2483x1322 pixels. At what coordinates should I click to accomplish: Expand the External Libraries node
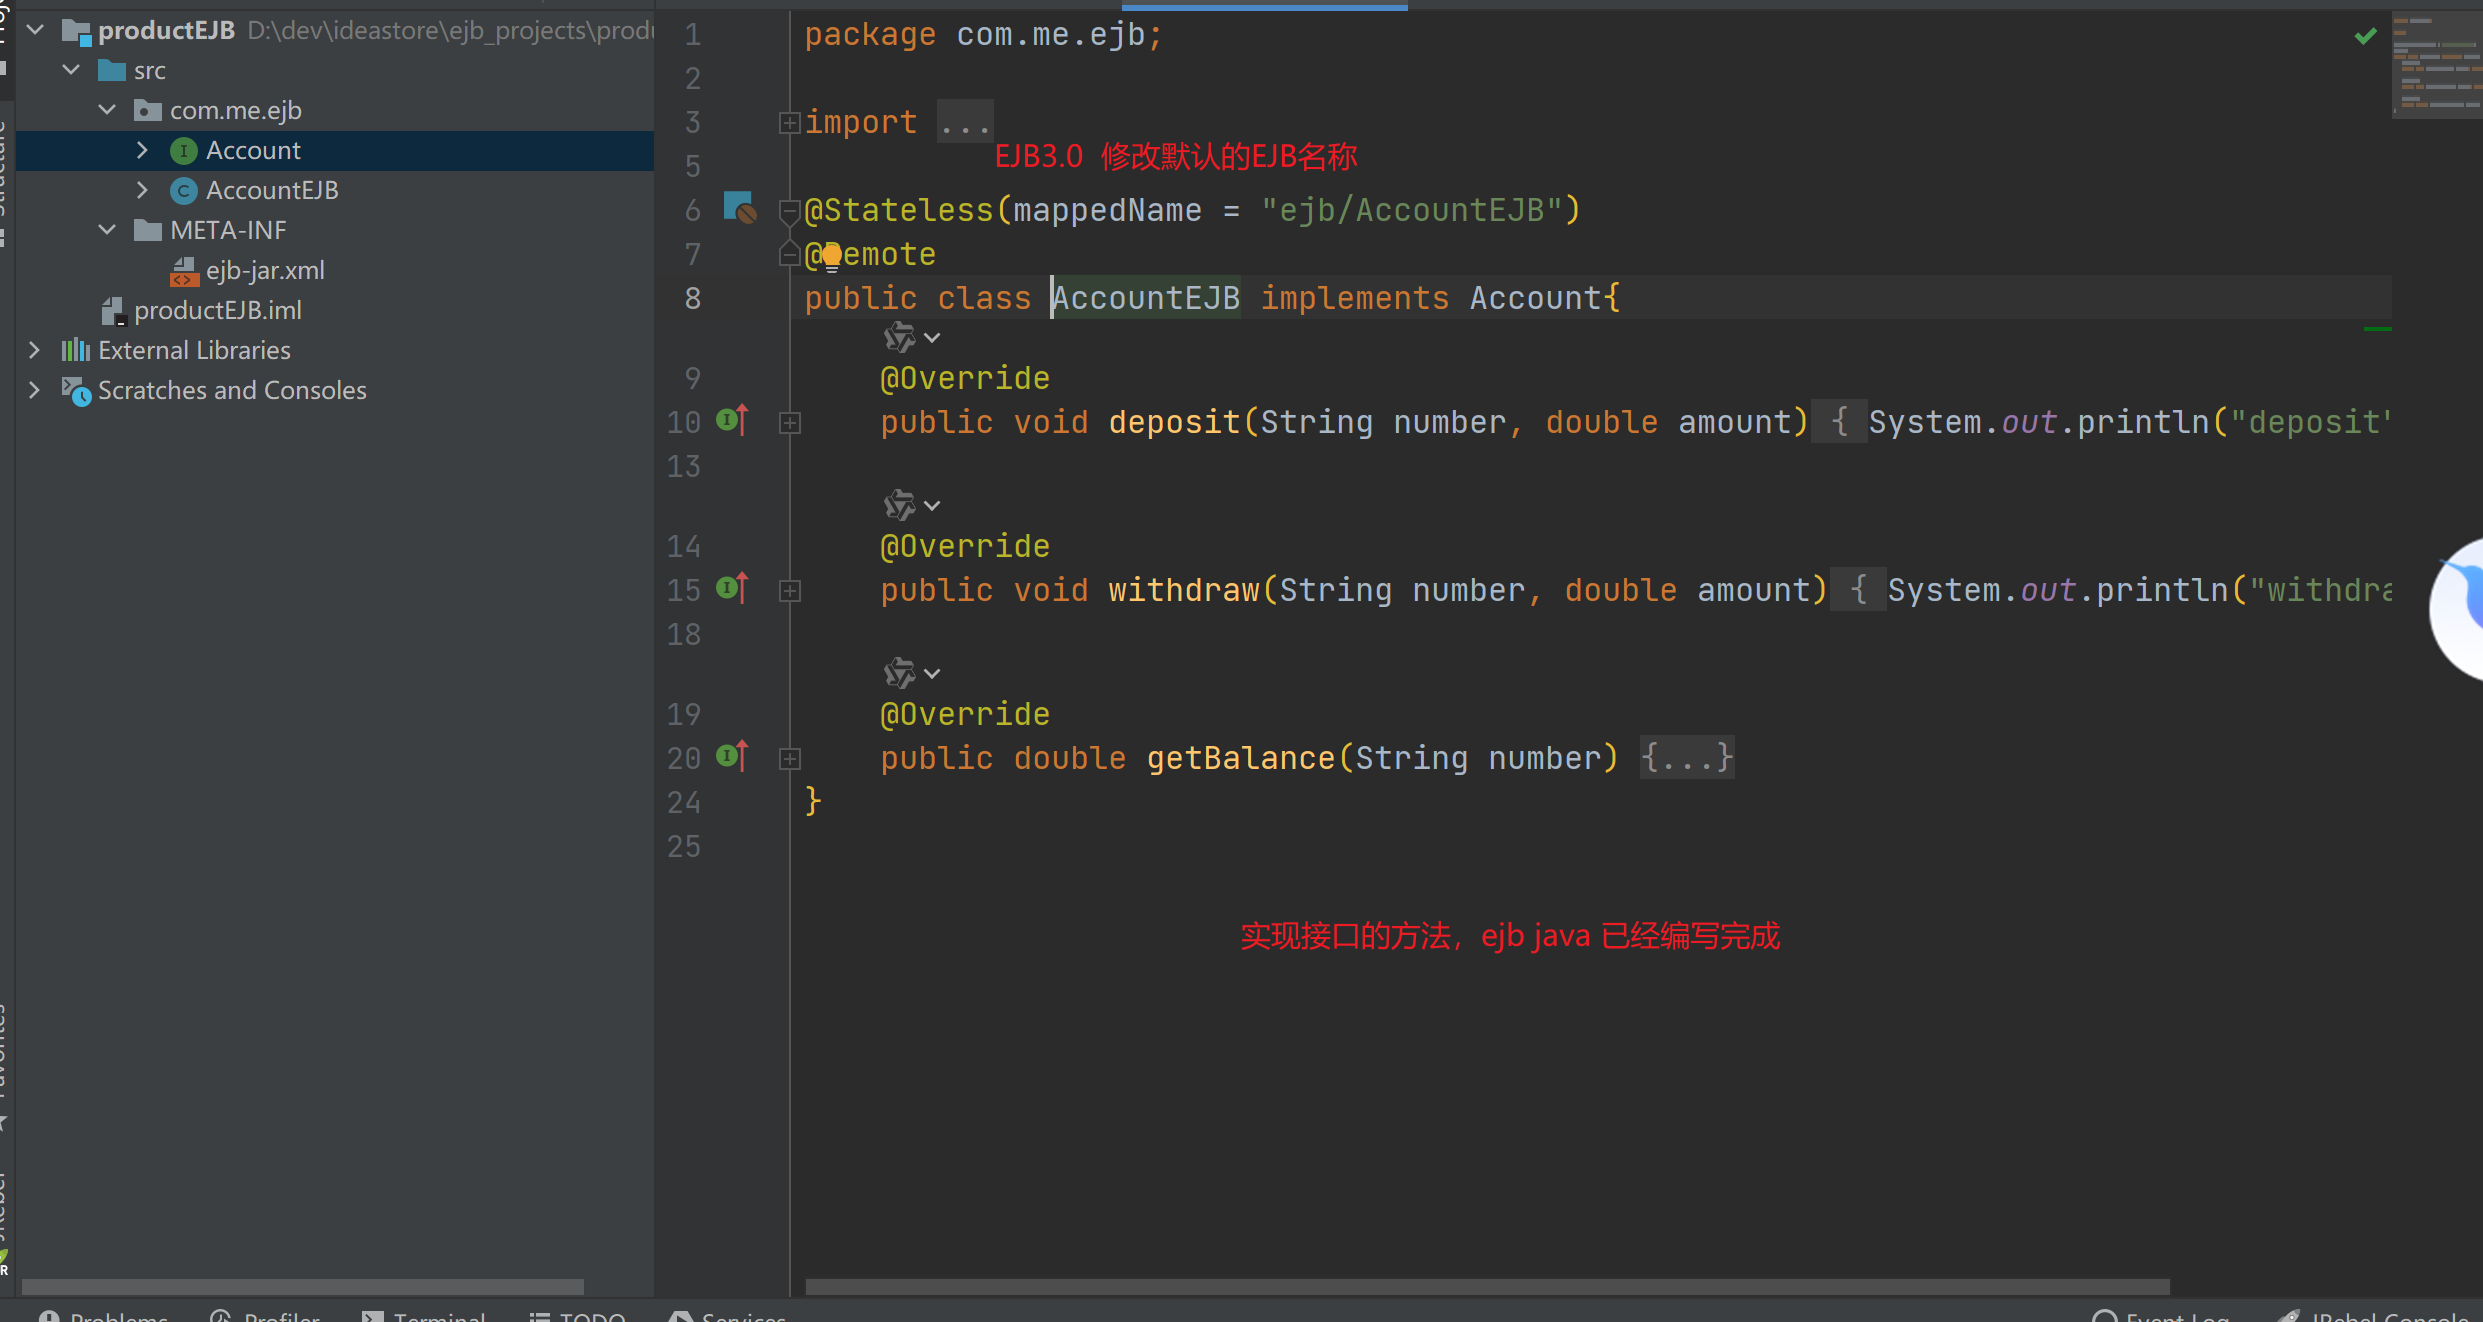[34, 350]
